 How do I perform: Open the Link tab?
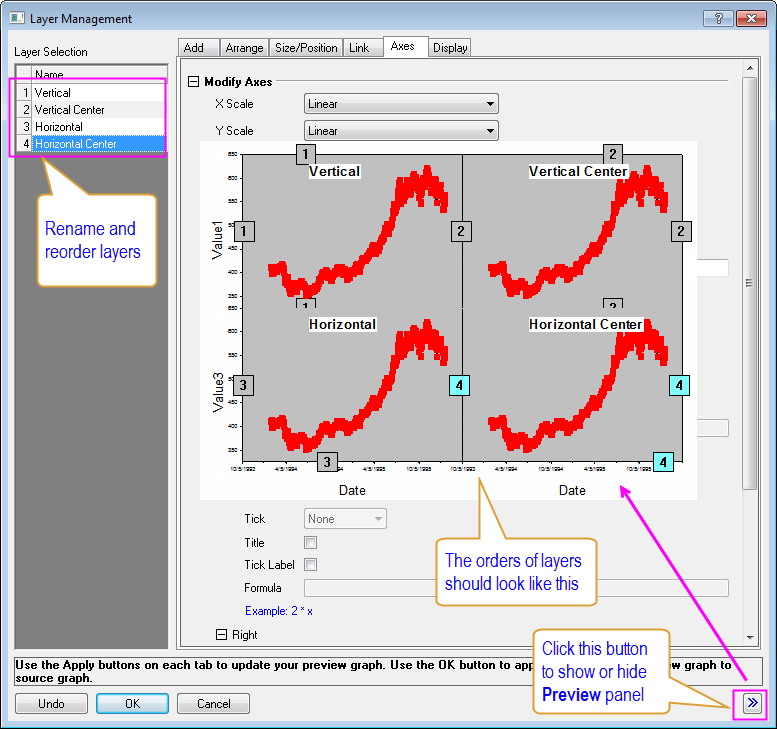(358, 48)
